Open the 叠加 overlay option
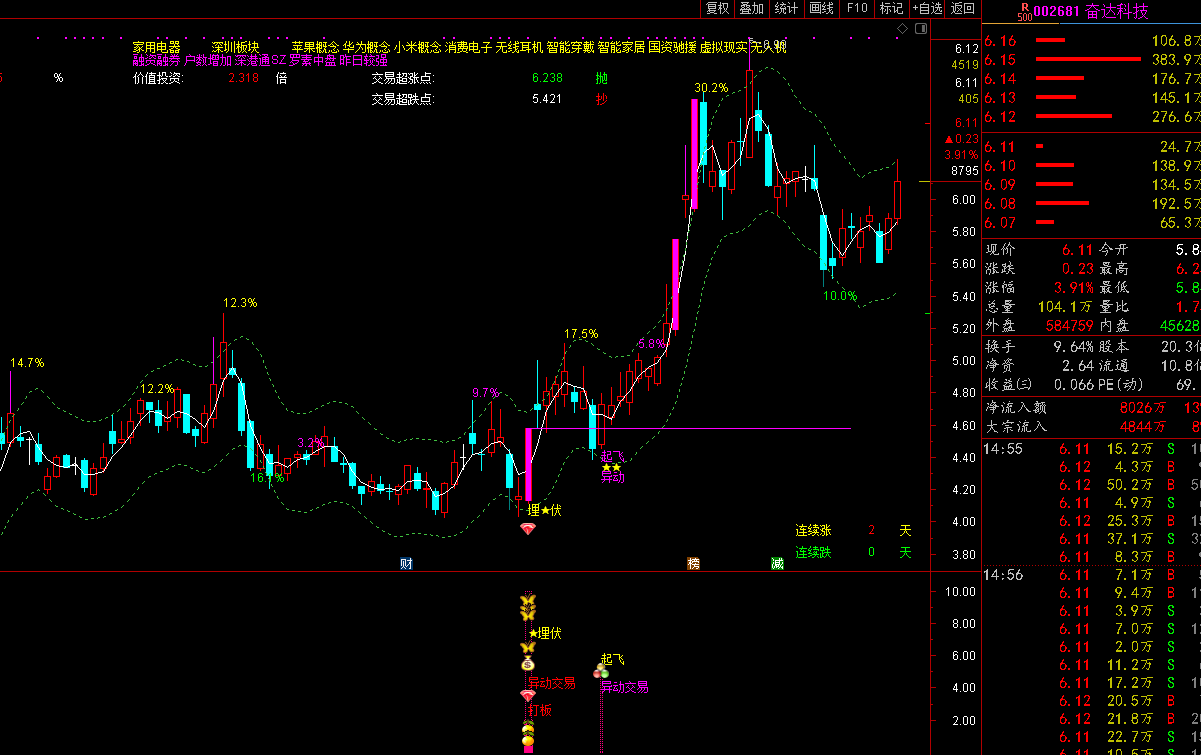The height and width of the screenshot is (755, 1201). coord(751,8)
